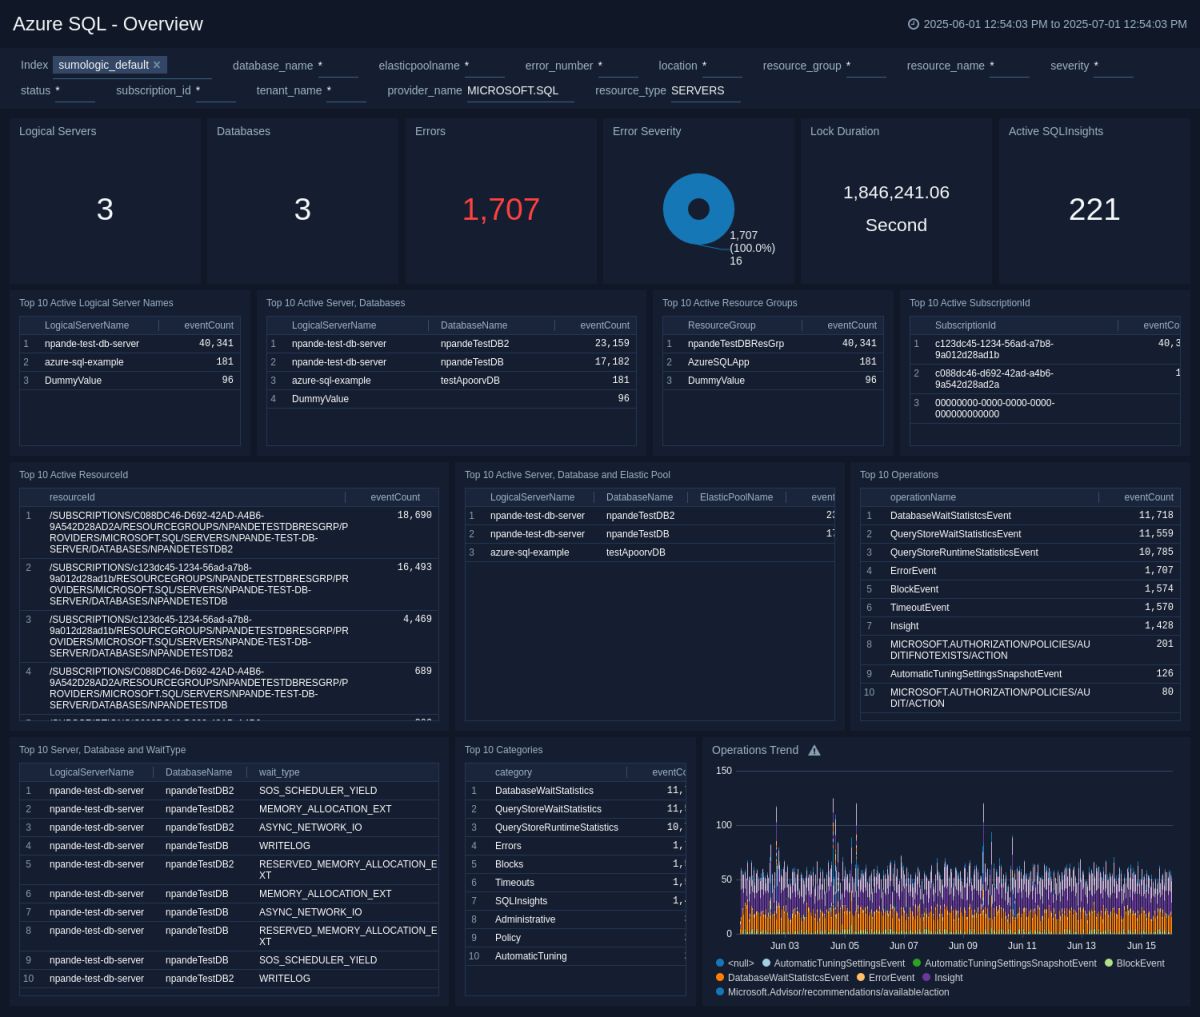This screenshot has height=1017, width=1200.
Task: Open the severity filter field
Action: click(x=1113, y=66)
